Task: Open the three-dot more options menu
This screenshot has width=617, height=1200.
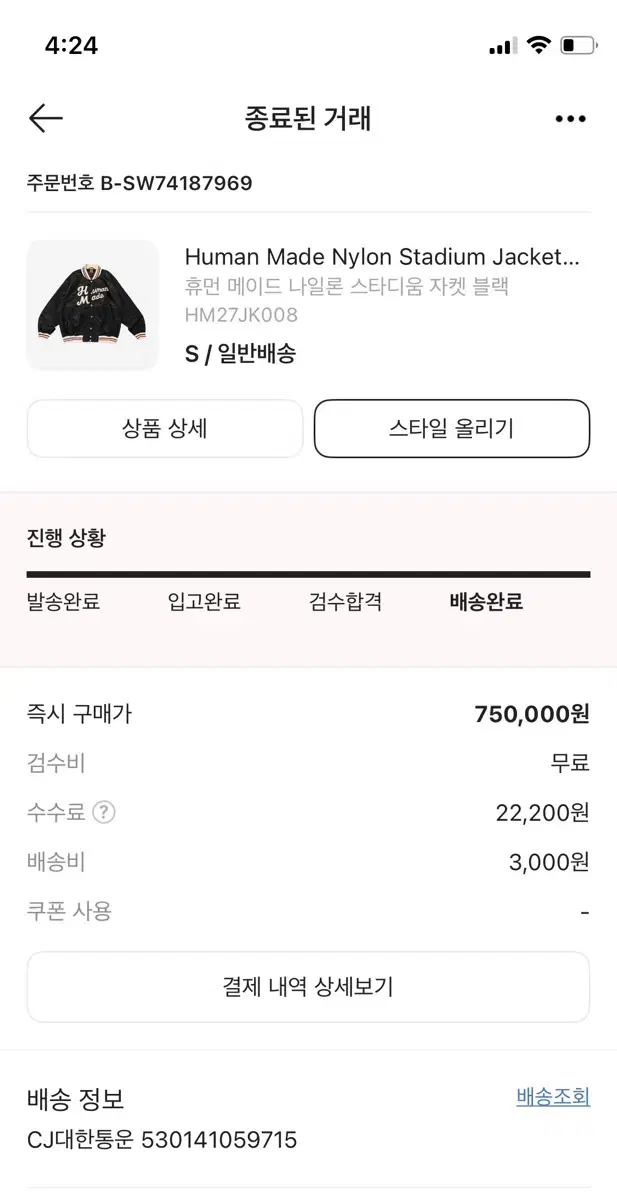Action: click(x=570, y=118)
